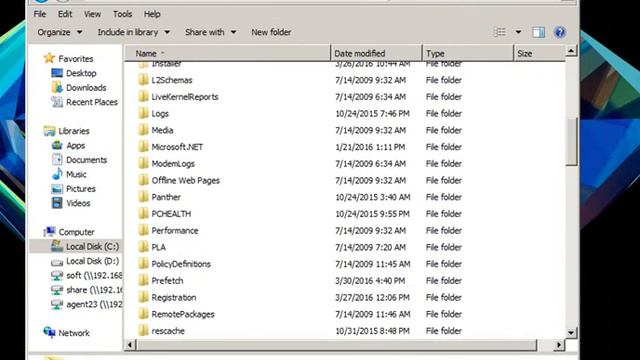Click the share network drive icon
This screenshot has width=640, height=360.
57,290
